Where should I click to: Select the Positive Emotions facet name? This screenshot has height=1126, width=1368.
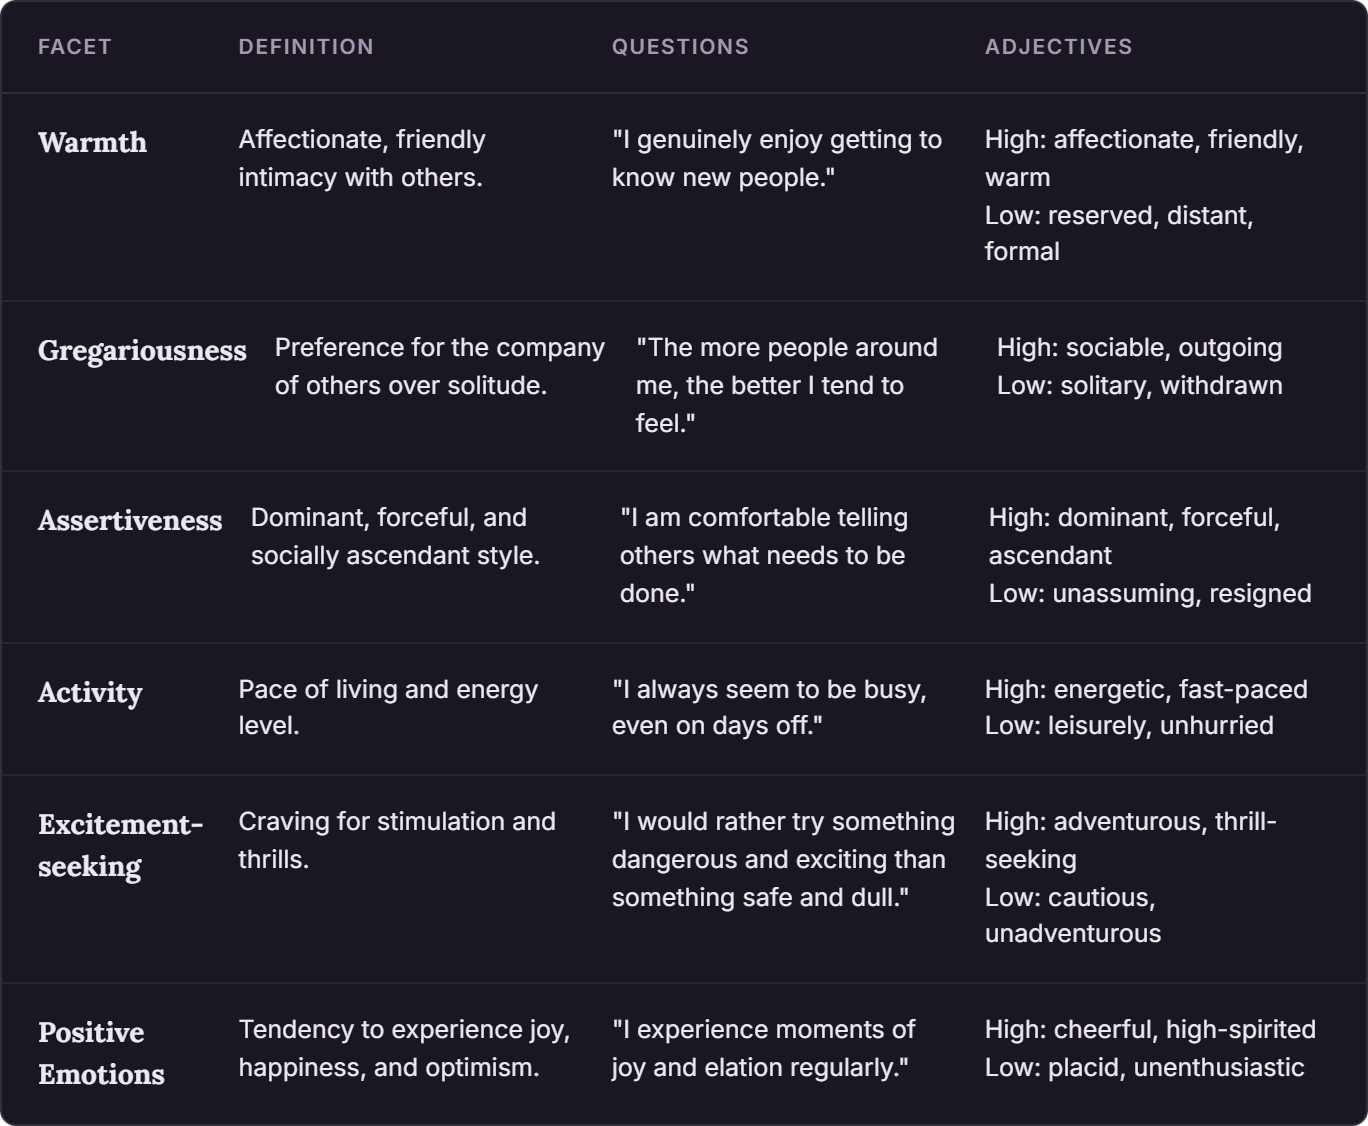pyautogui.click(x=101, y=1053)
